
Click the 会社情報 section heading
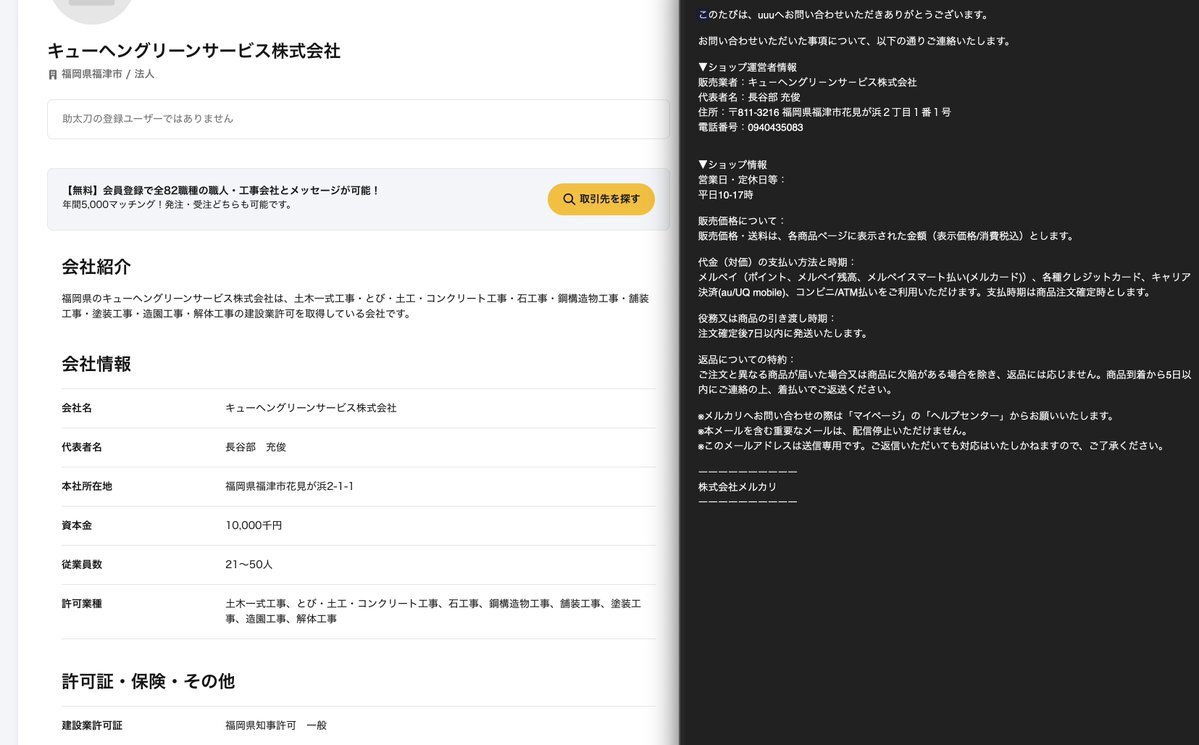tap(96, 364)
